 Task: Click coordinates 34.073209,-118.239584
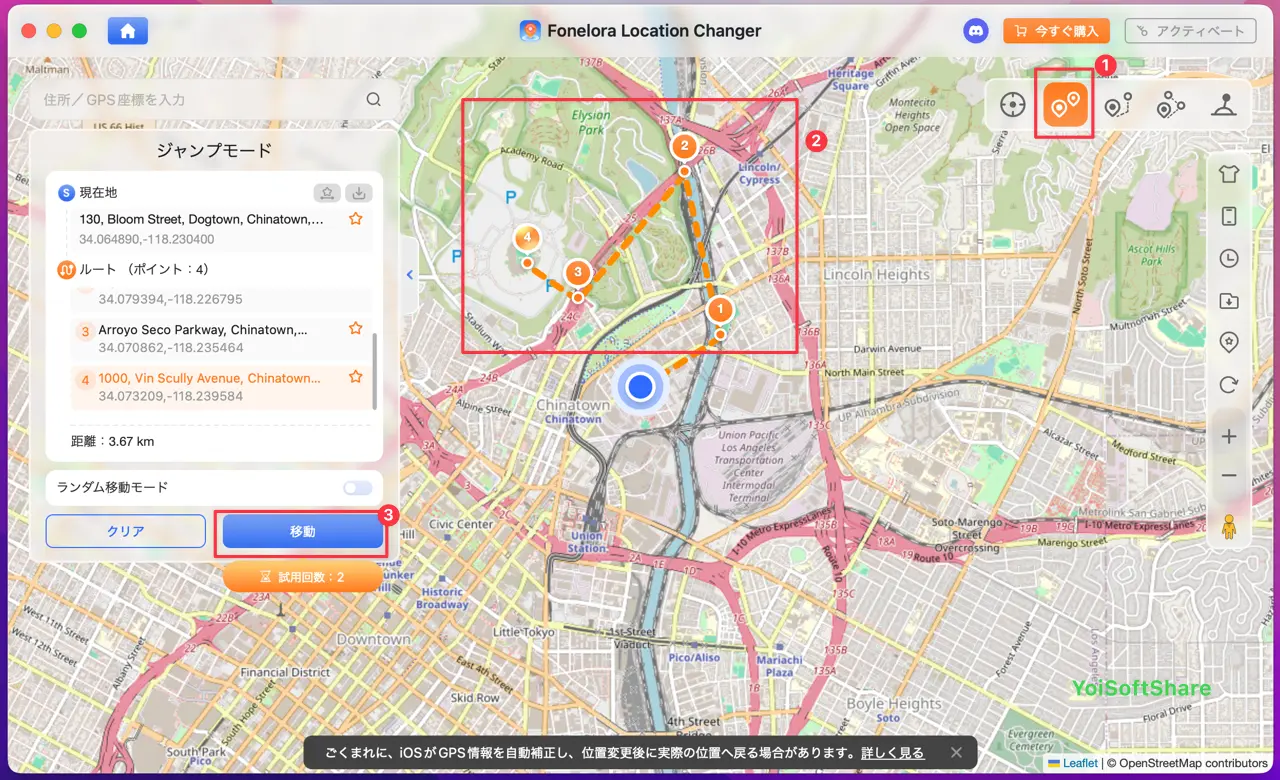[170, 396]
